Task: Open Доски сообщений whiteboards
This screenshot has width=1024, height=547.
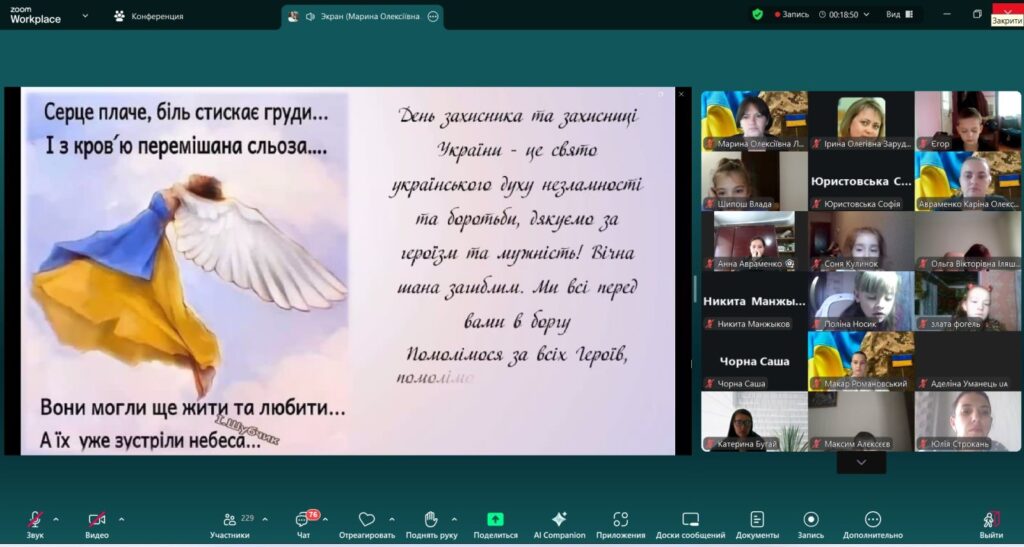Action: 690,520
